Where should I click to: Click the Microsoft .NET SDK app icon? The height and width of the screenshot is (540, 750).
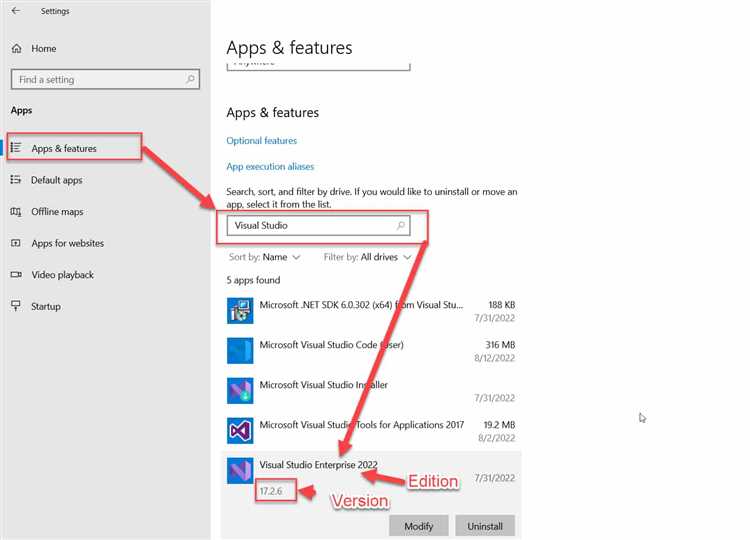pos(240,310)
